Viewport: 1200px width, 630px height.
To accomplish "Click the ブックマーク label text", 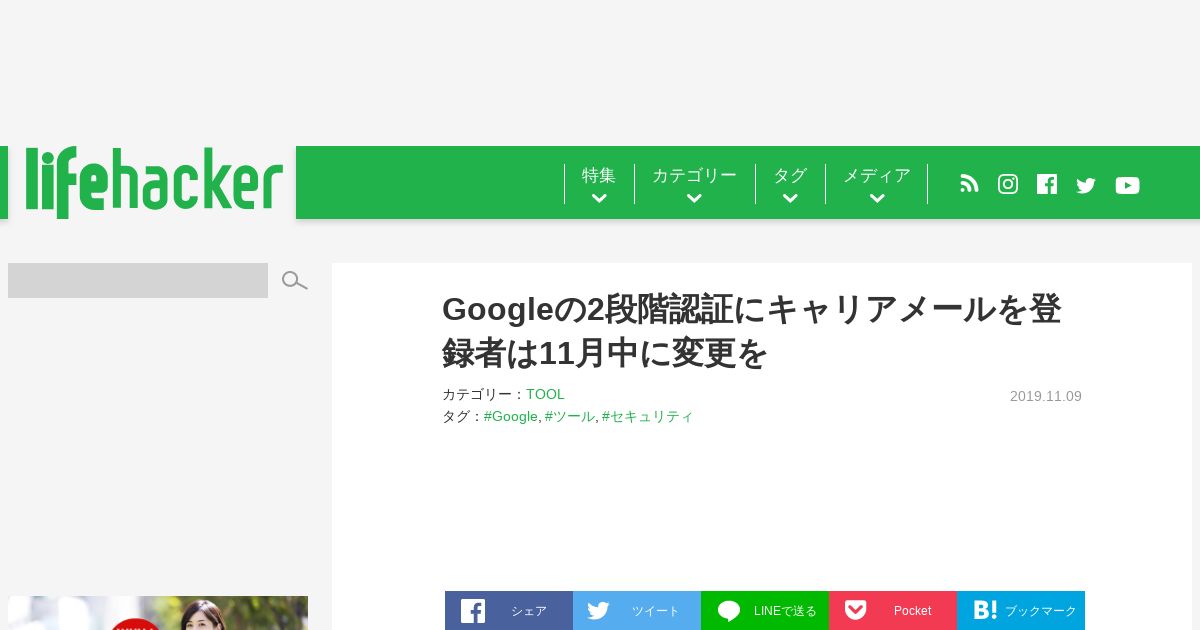I will tap(1041, 611).
